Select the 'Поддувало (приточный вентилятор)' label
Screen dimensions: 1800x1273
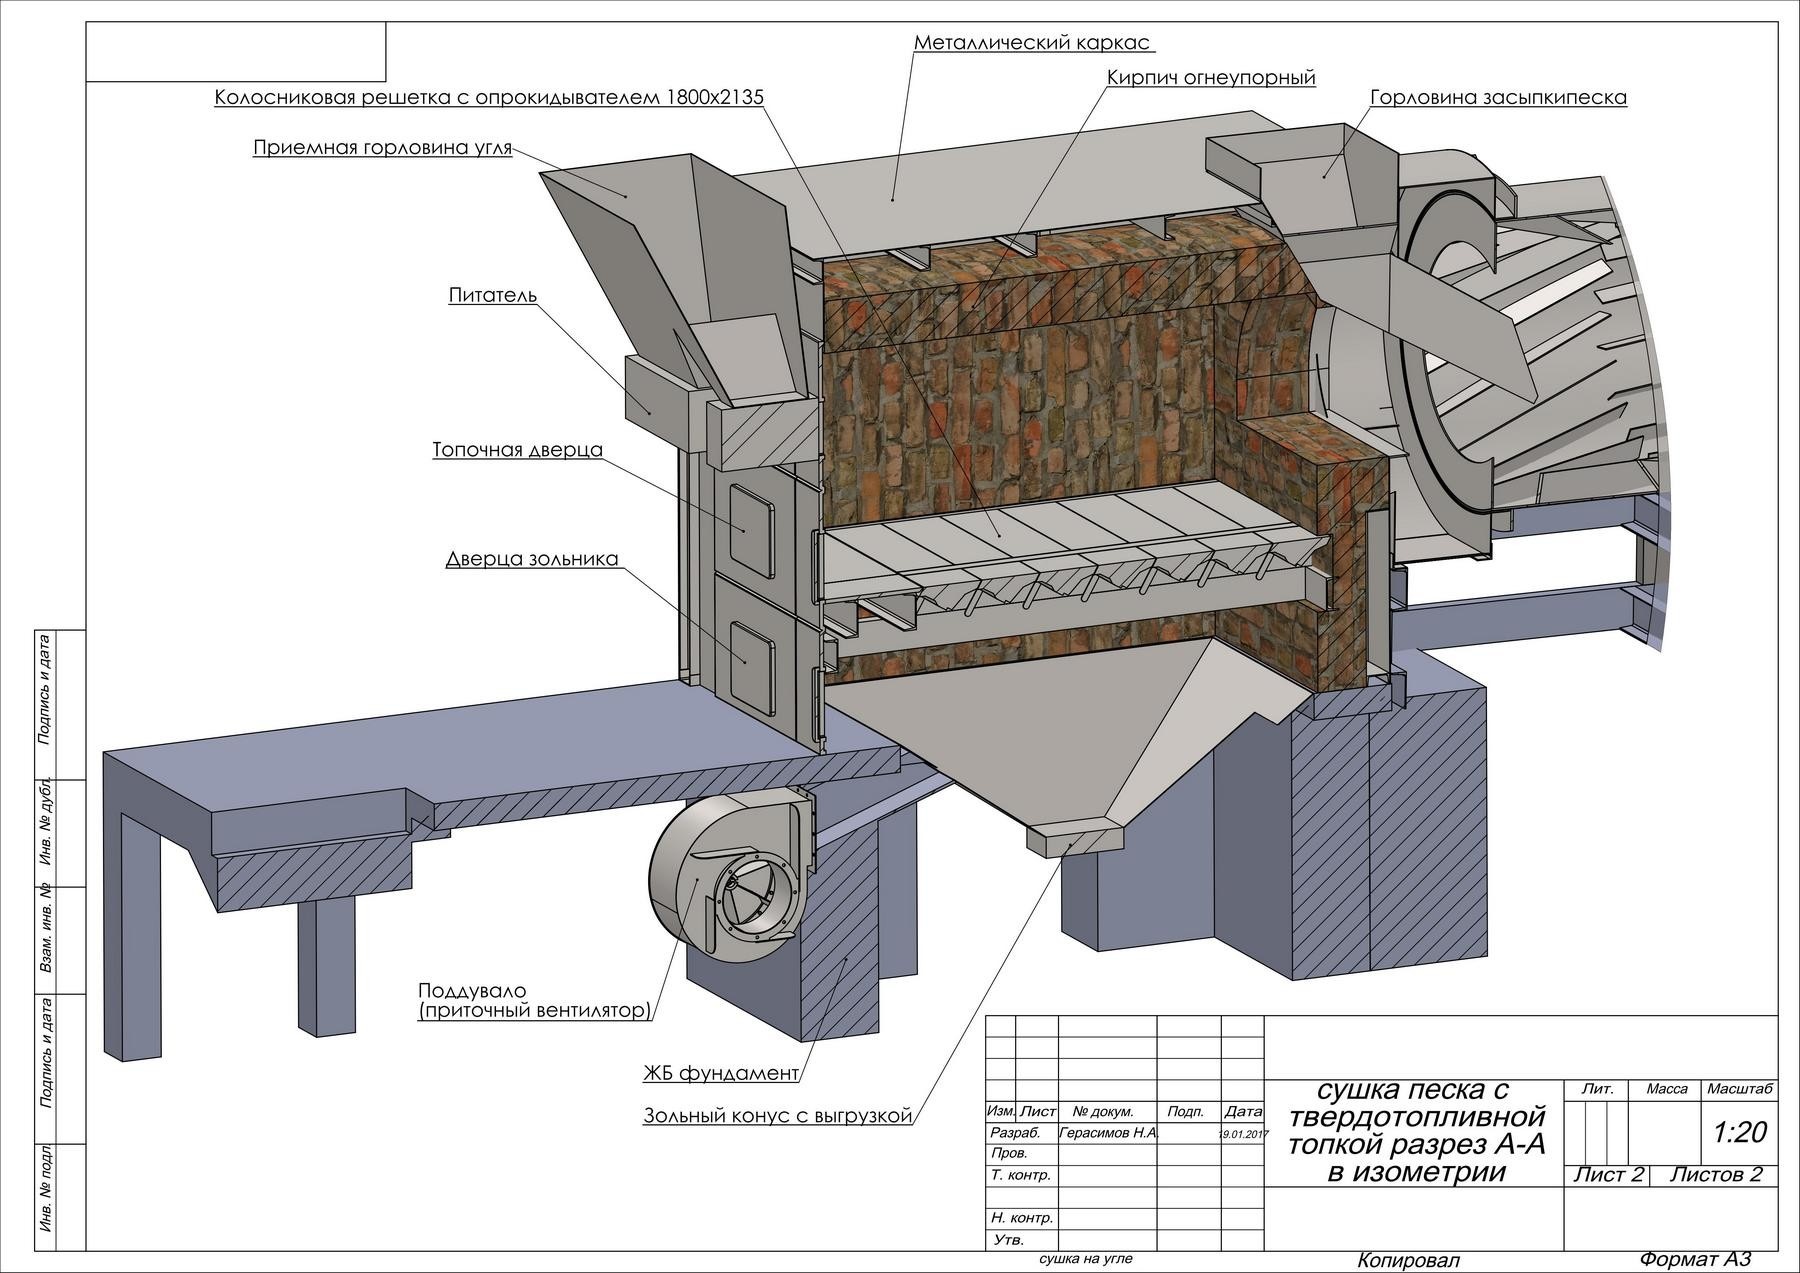tap(534, 1001)
